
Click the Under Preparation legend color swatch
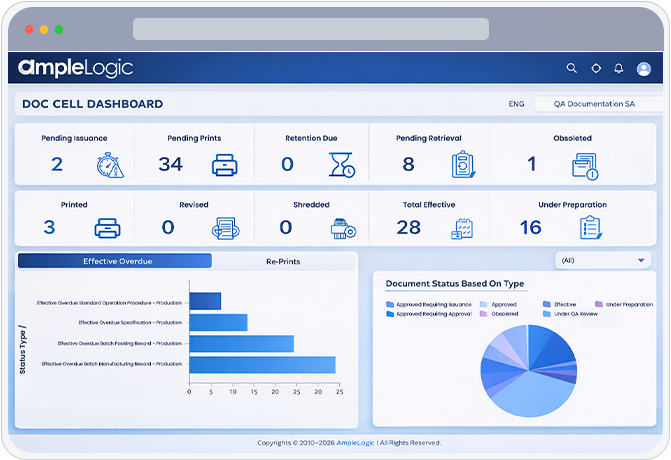click(x=599, y=304)
